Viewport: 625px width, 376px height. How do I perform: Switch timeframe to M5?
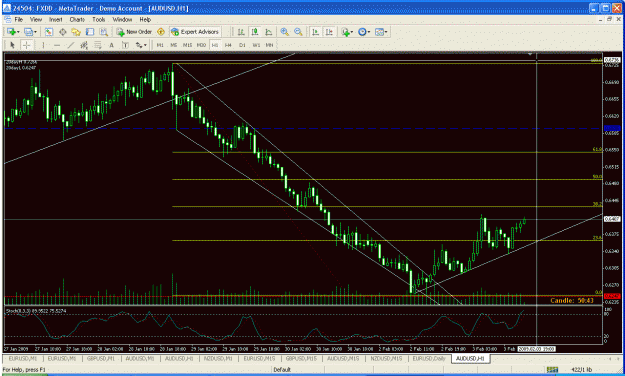[173, 45]
